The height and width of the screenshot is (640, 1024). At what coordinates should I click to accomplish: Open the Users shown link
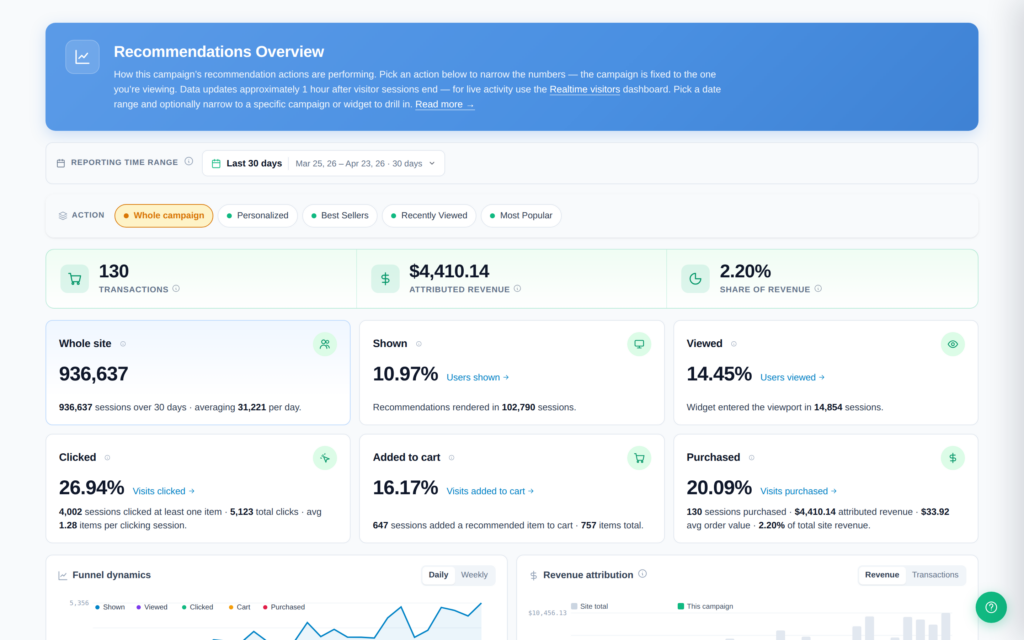478,377
